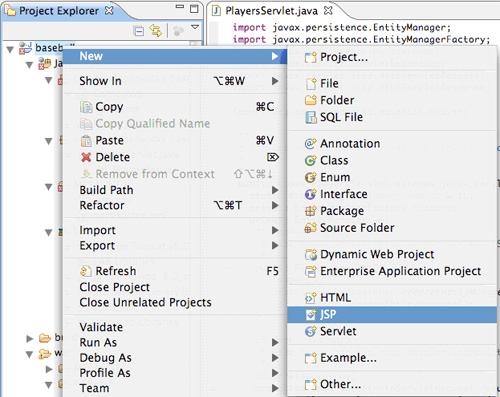
Task: Open Show In submenu
Action: (175, 81)
